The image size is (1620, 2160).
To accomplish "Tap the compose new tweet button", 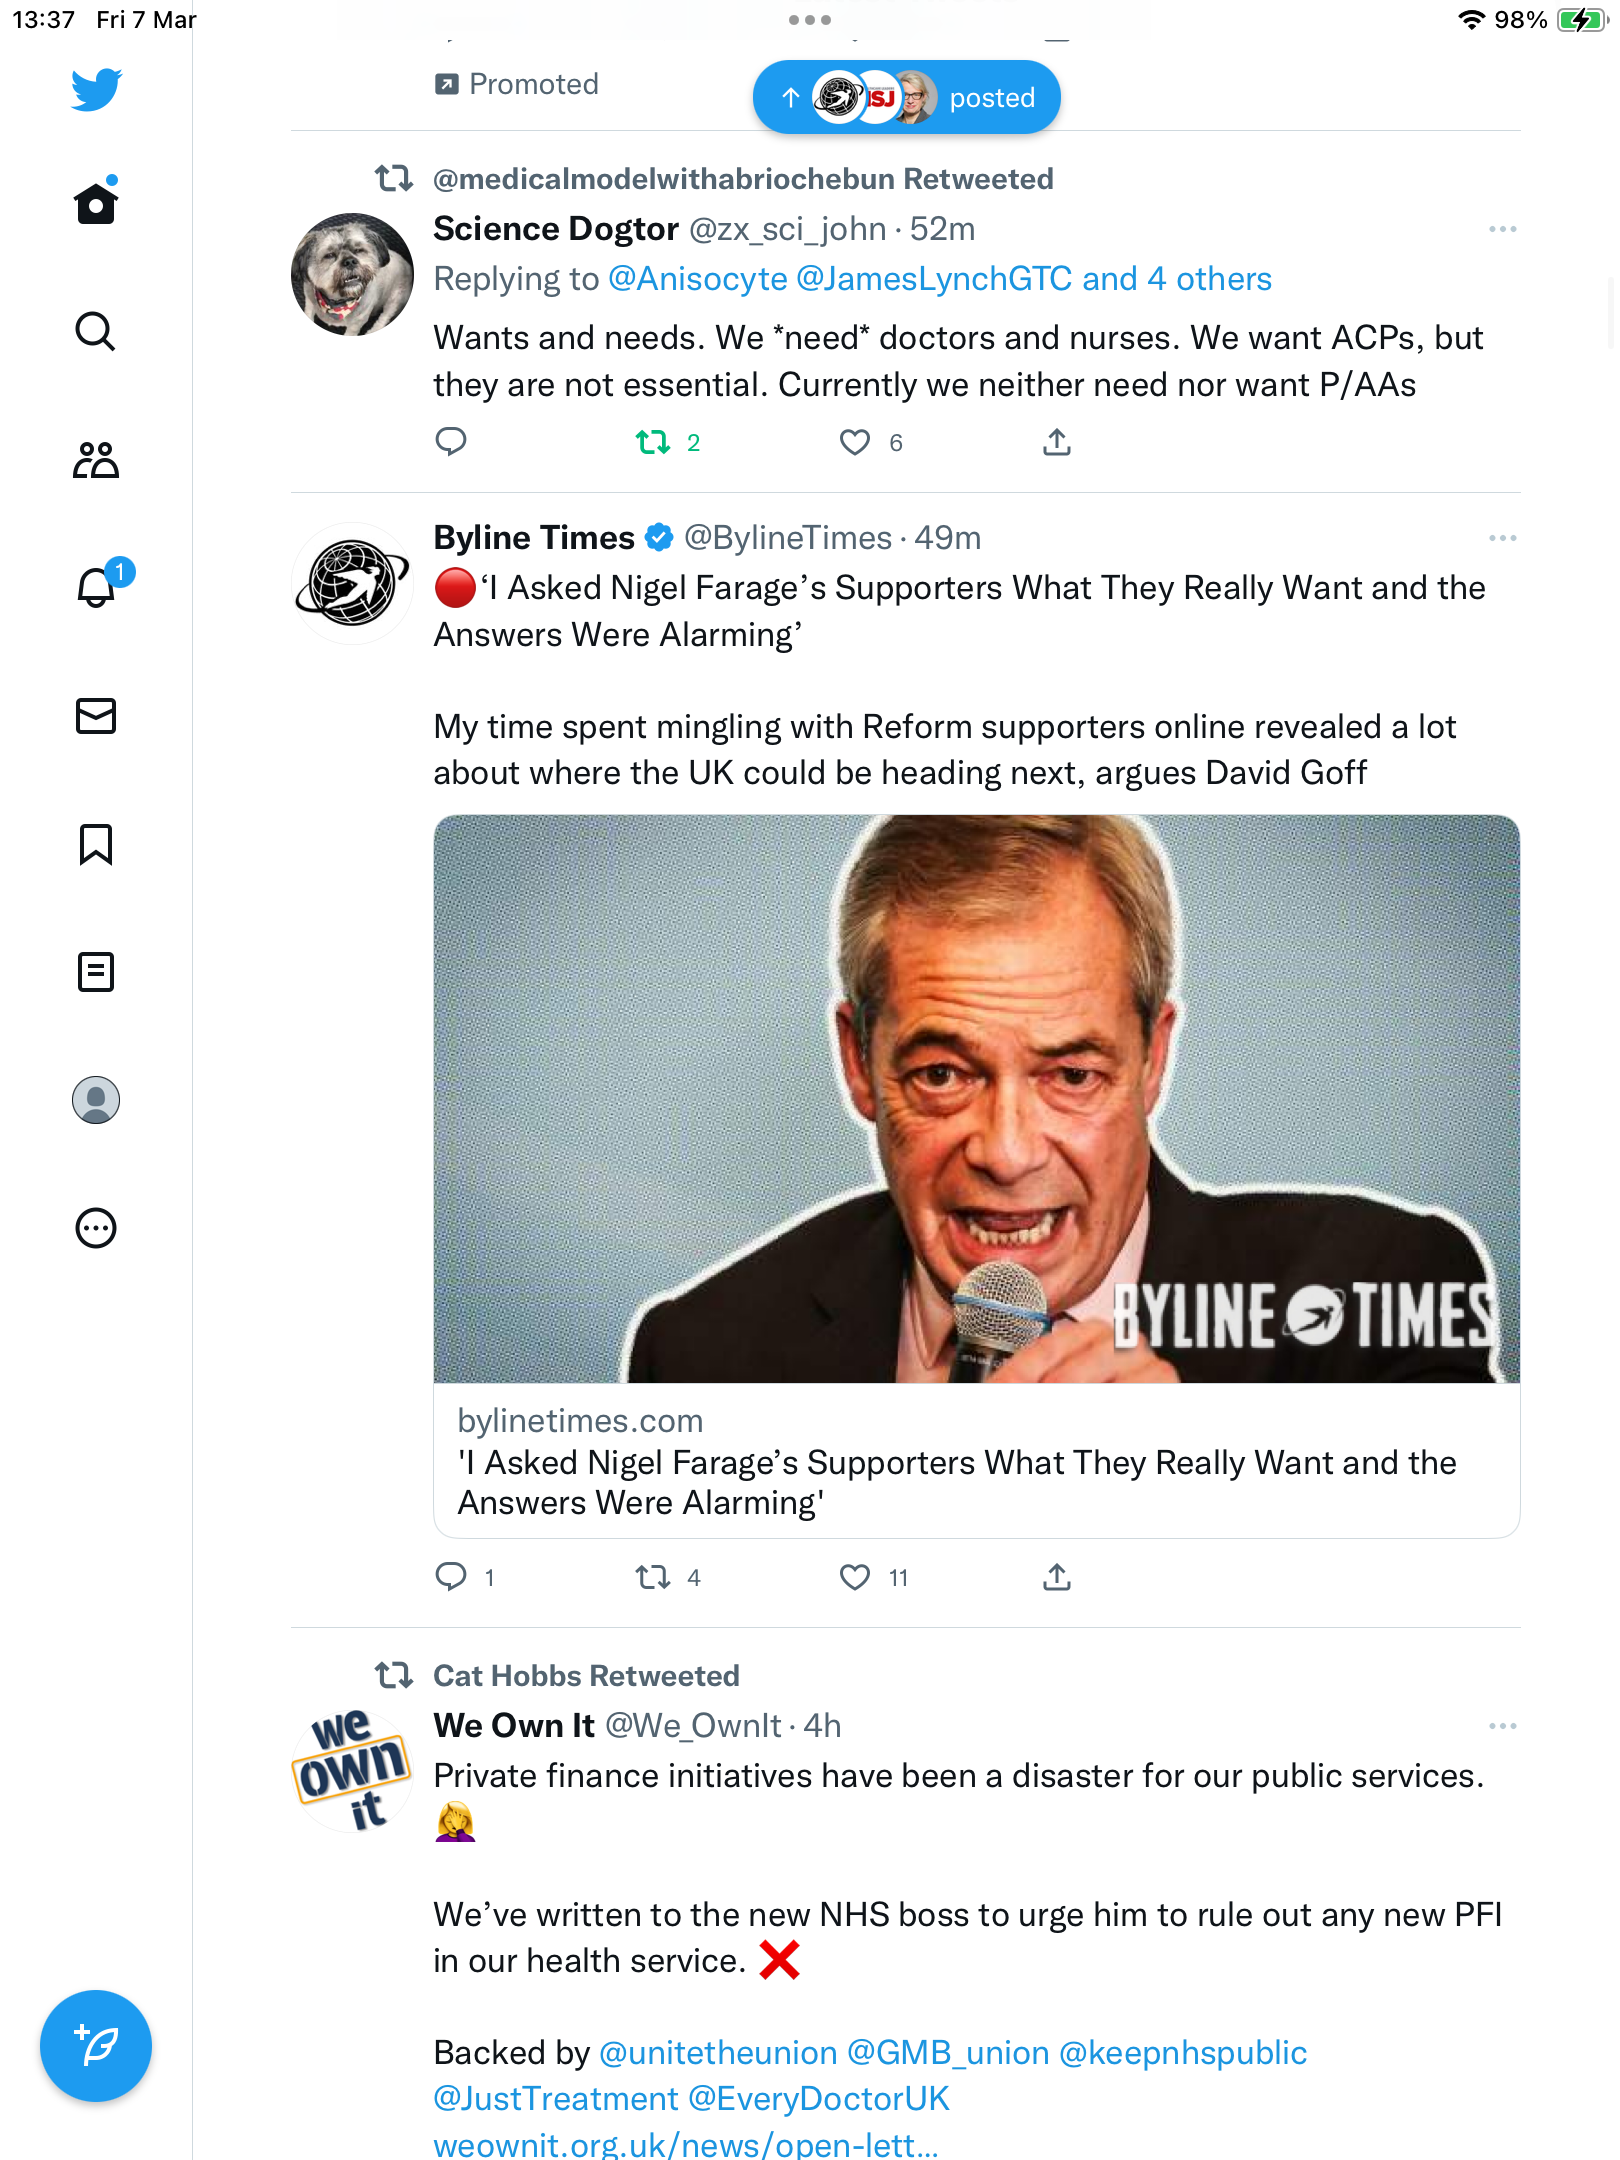I will 96,2046.
